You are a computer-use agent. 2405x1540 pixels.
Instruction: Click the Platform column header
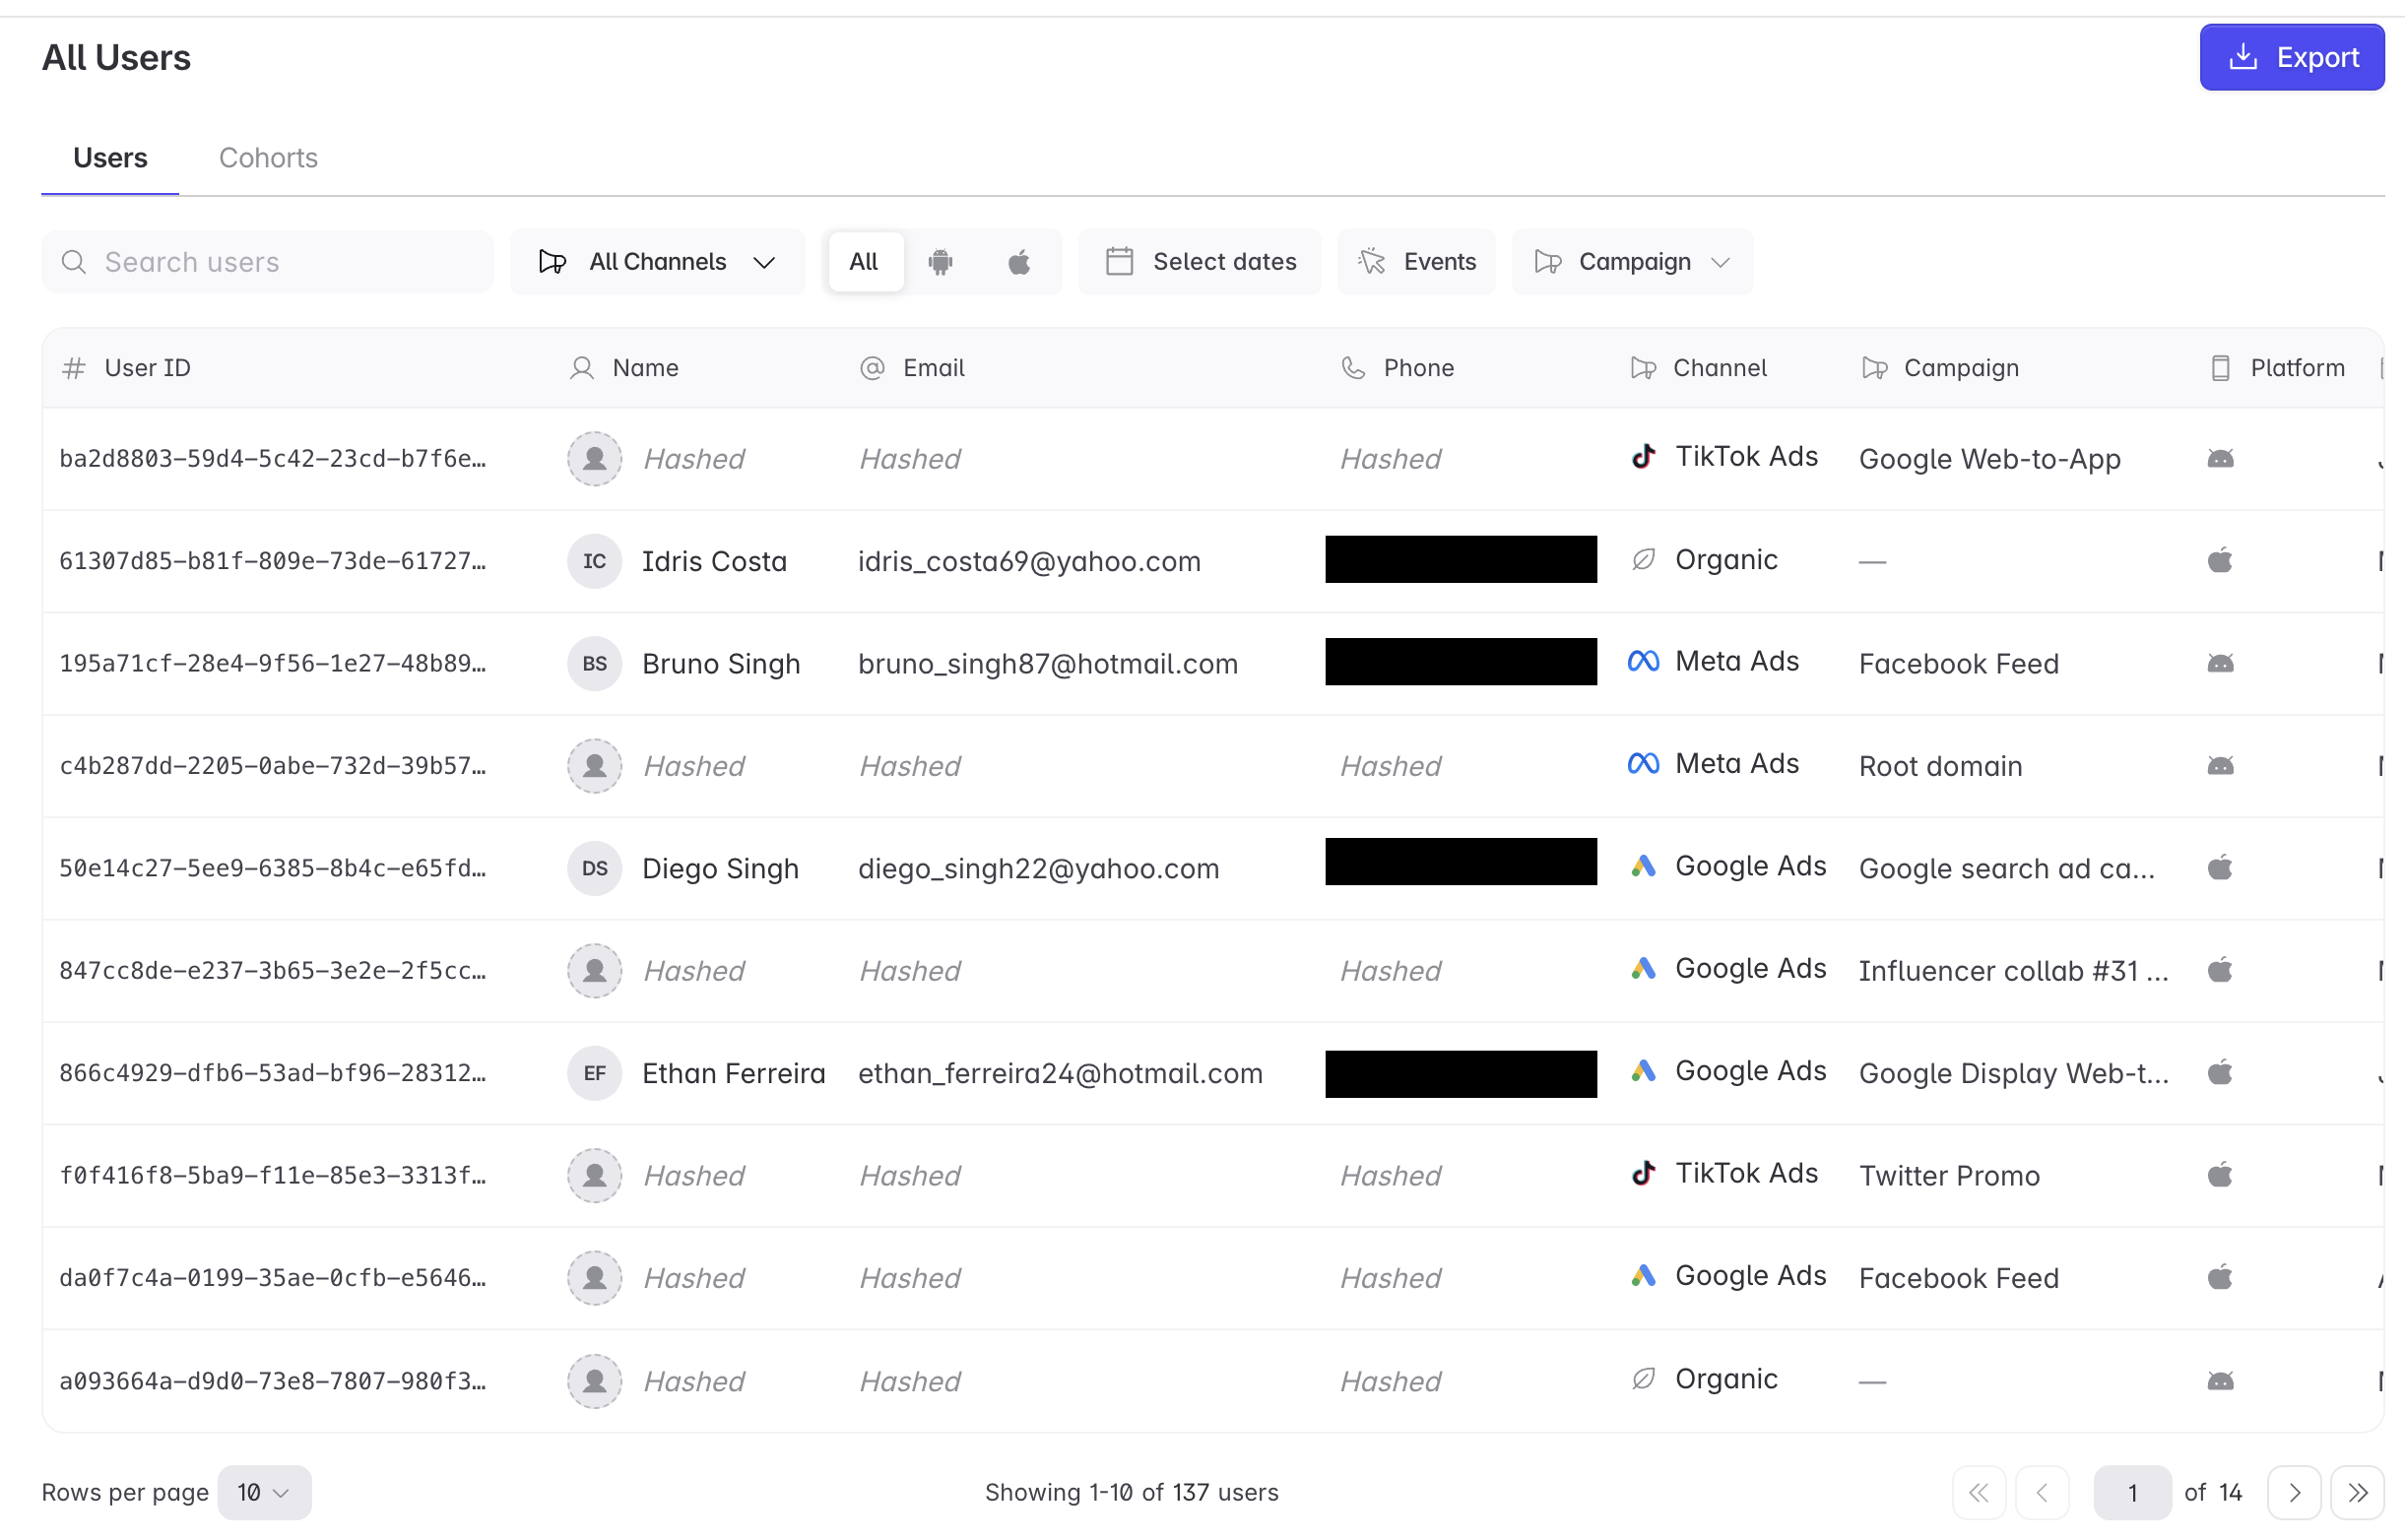point(2277,368)
